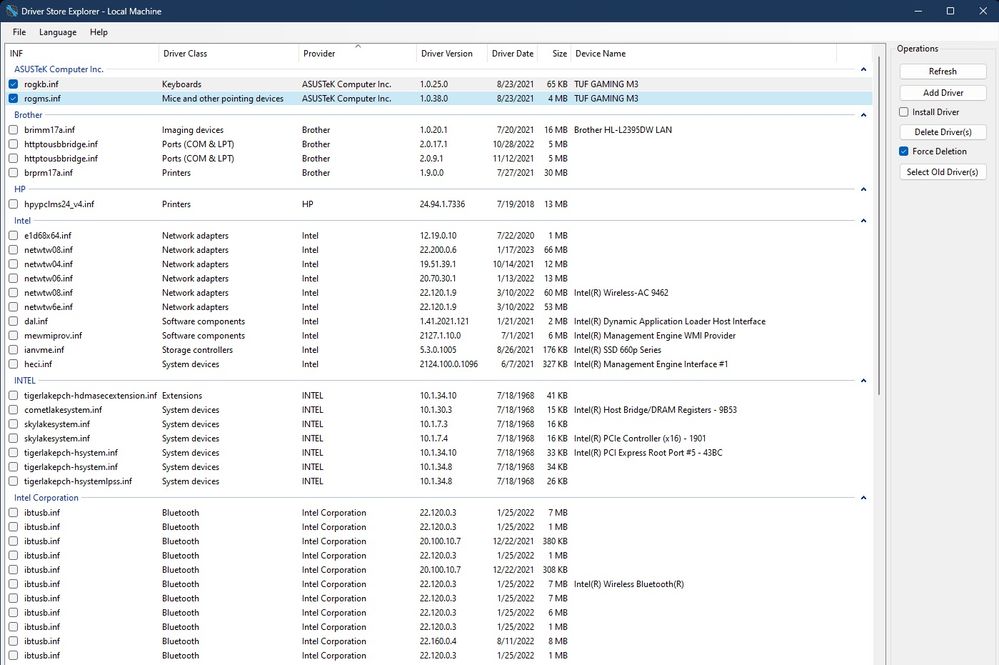Check the heci.inf driver checkbox
999x665 pixels.
coord(13,364)
